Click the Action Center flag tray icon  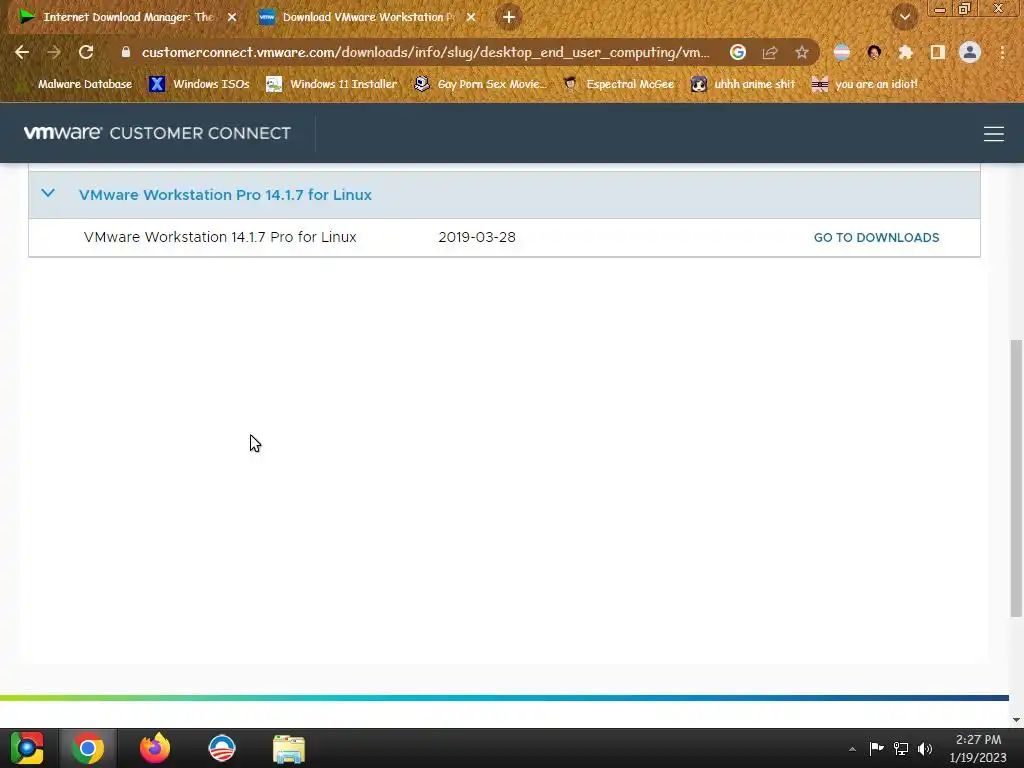[876, 748]
